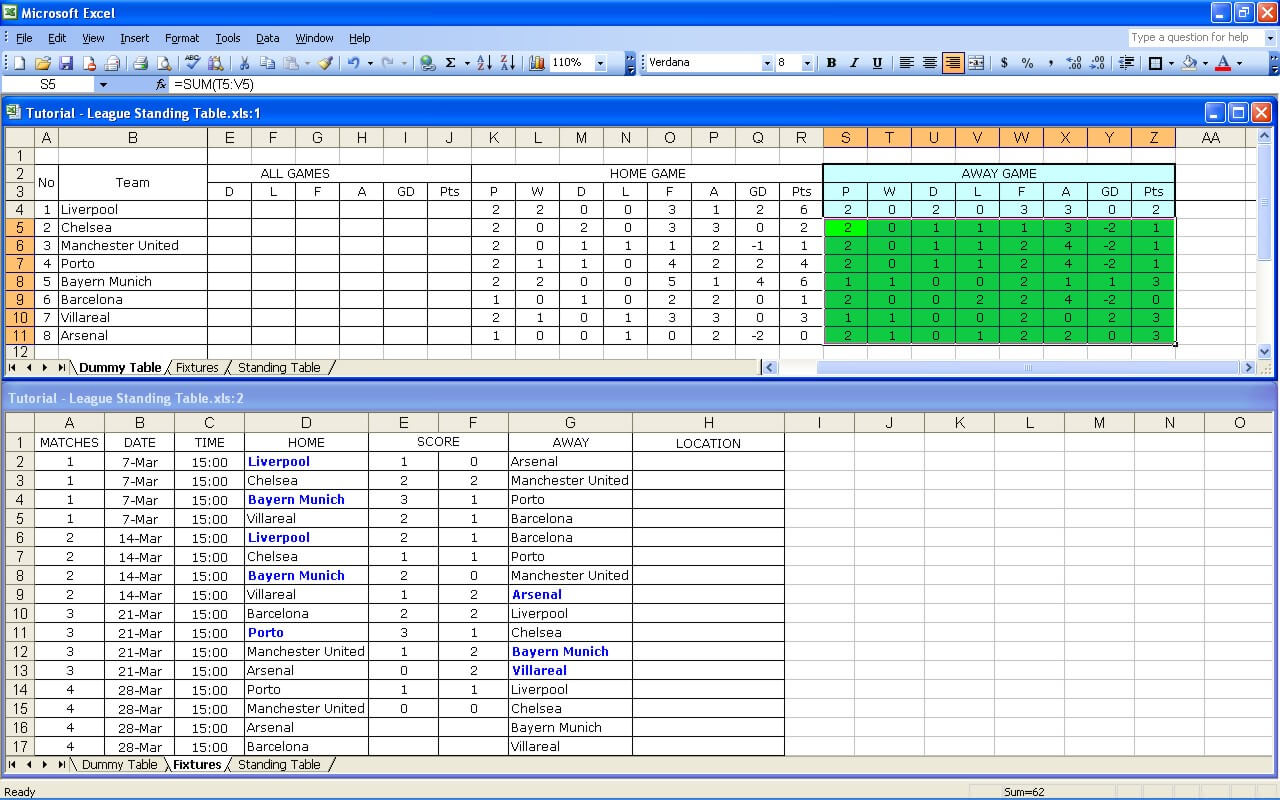Apply Percent style to cells
This screenshot has width=1280, height=800.
(1027, 63)
